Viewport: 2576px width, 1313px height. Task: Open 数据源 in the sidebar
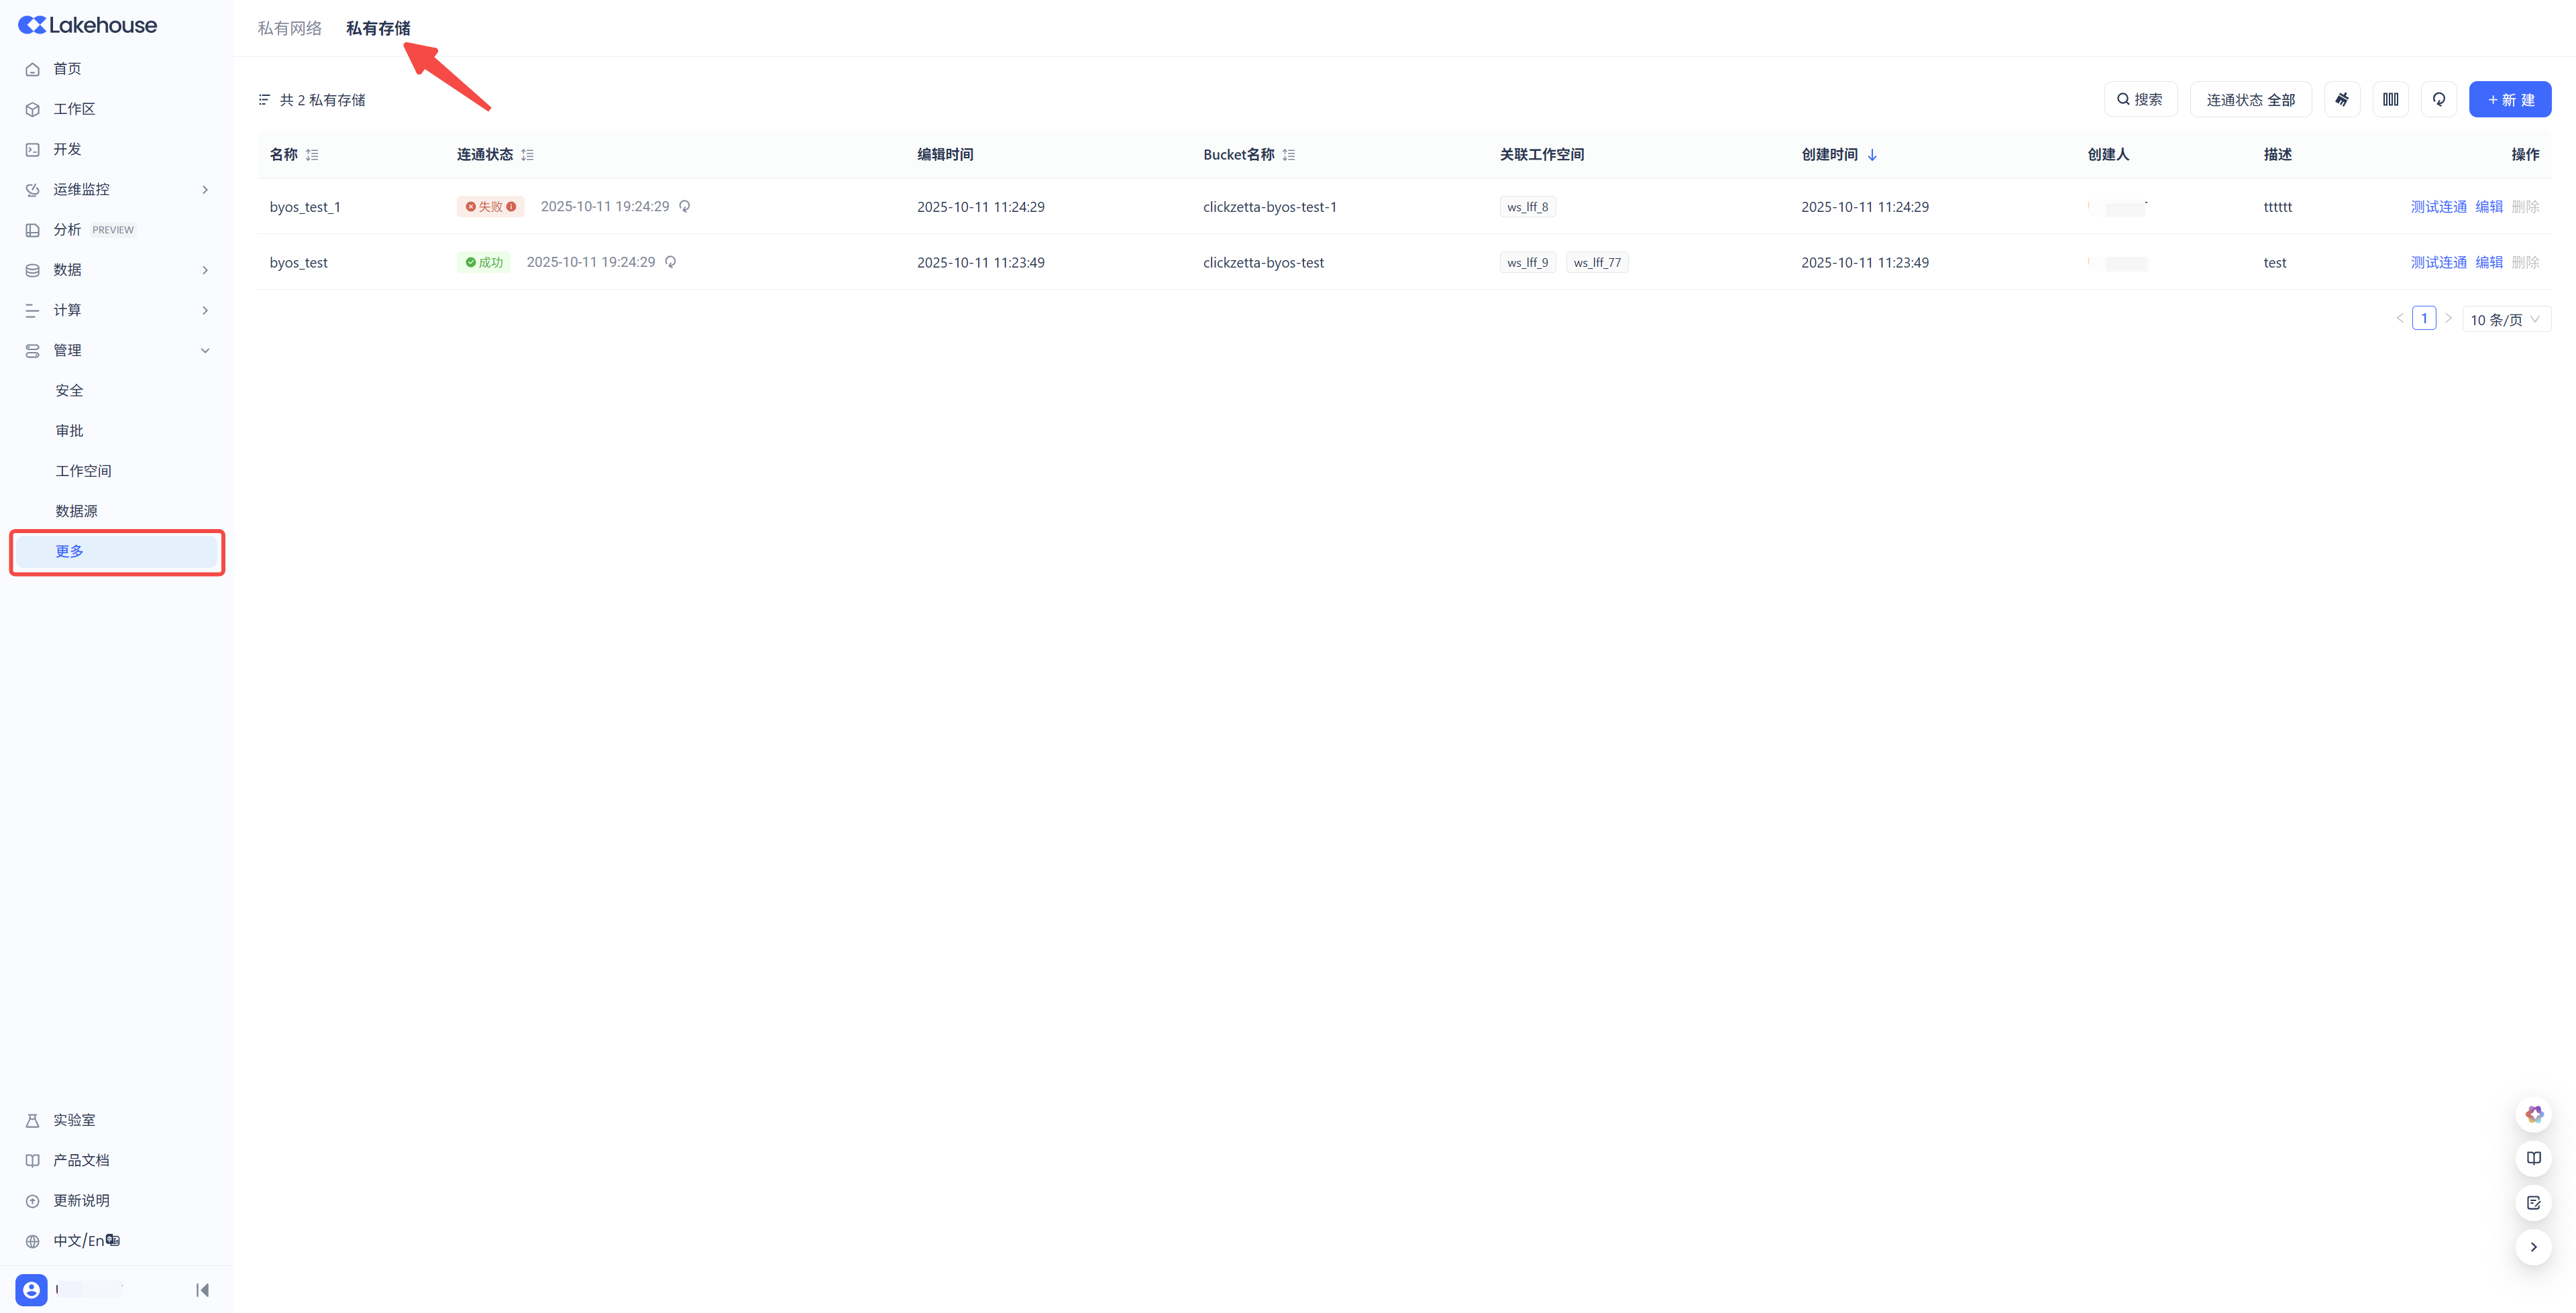(76, 510)
